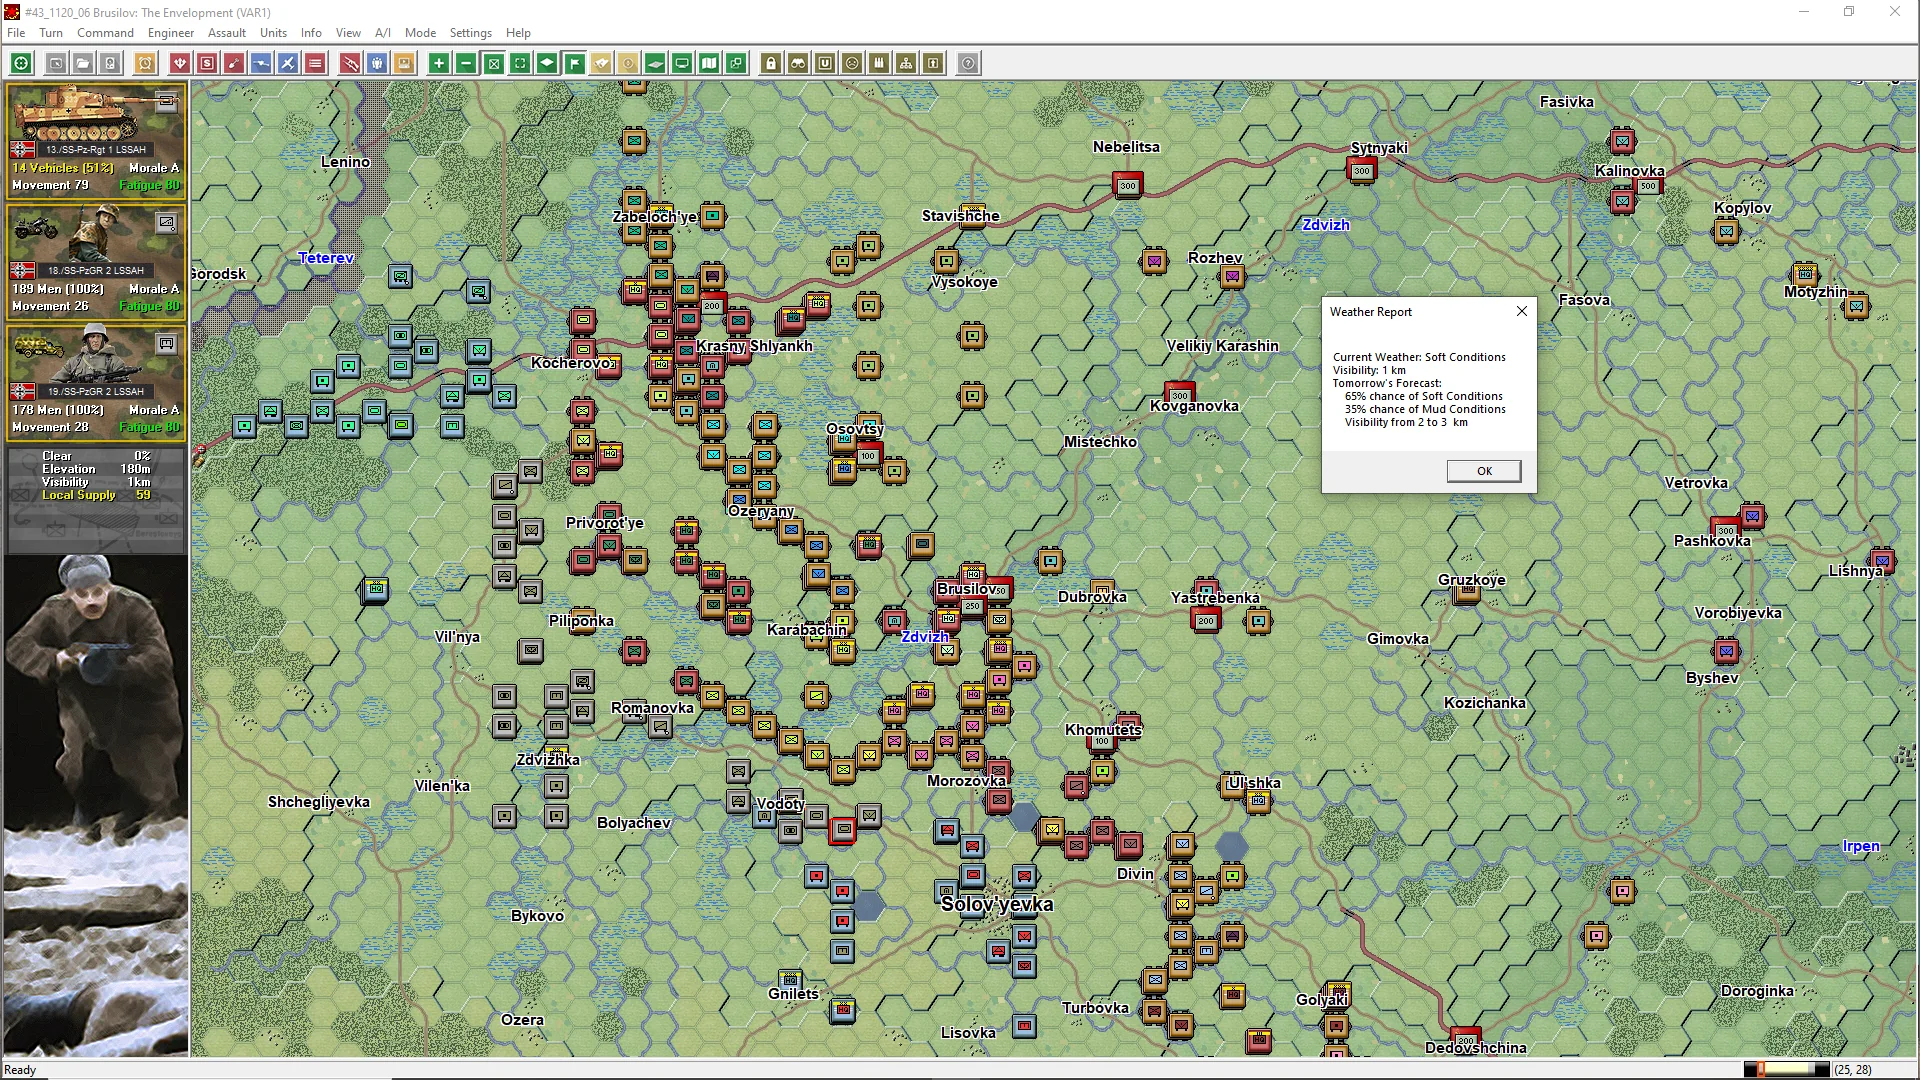1920x1080 pixels.
Task: Click OK in the Weather Report dialog
Action: pyautogui.click(x=1484, y=471)
